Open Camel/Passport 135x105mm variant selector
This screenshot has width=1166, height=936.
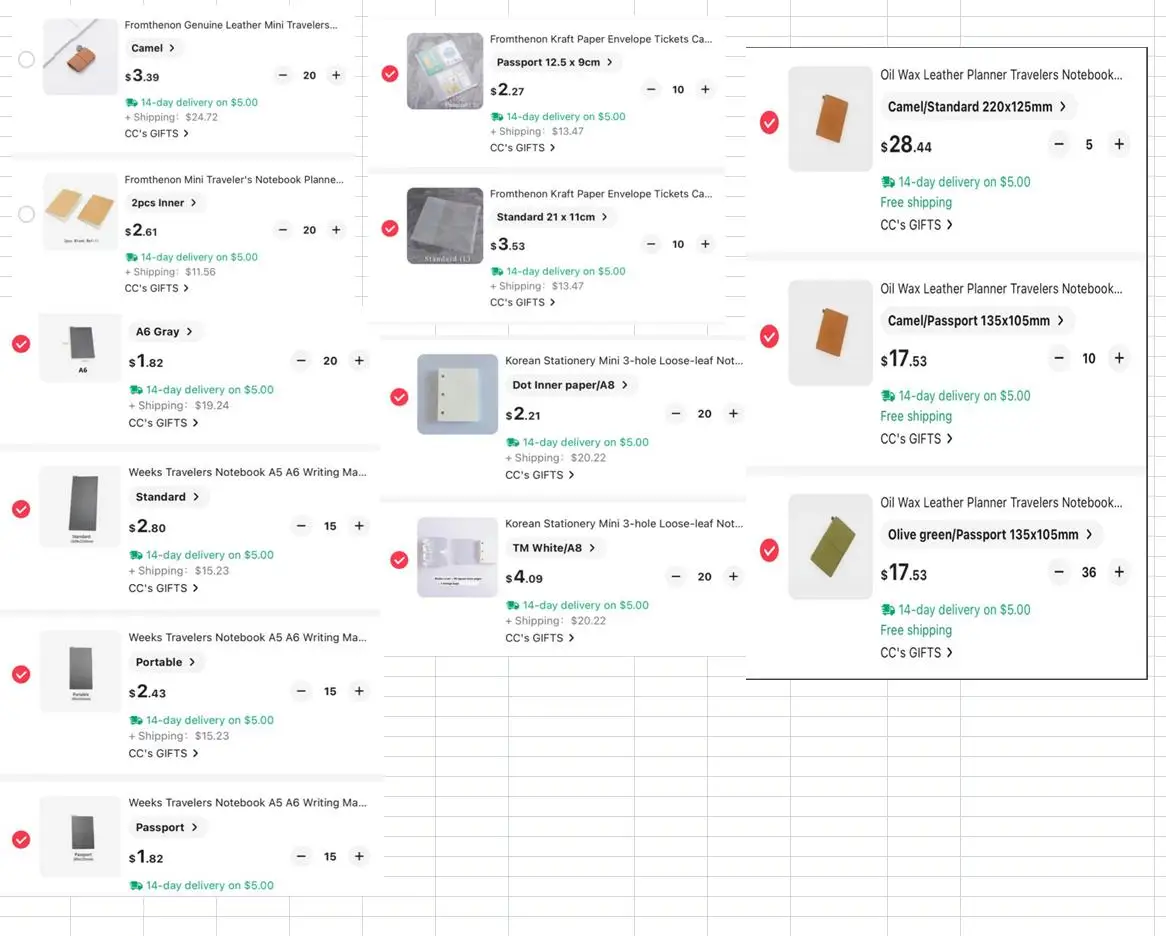click(976, 321)
